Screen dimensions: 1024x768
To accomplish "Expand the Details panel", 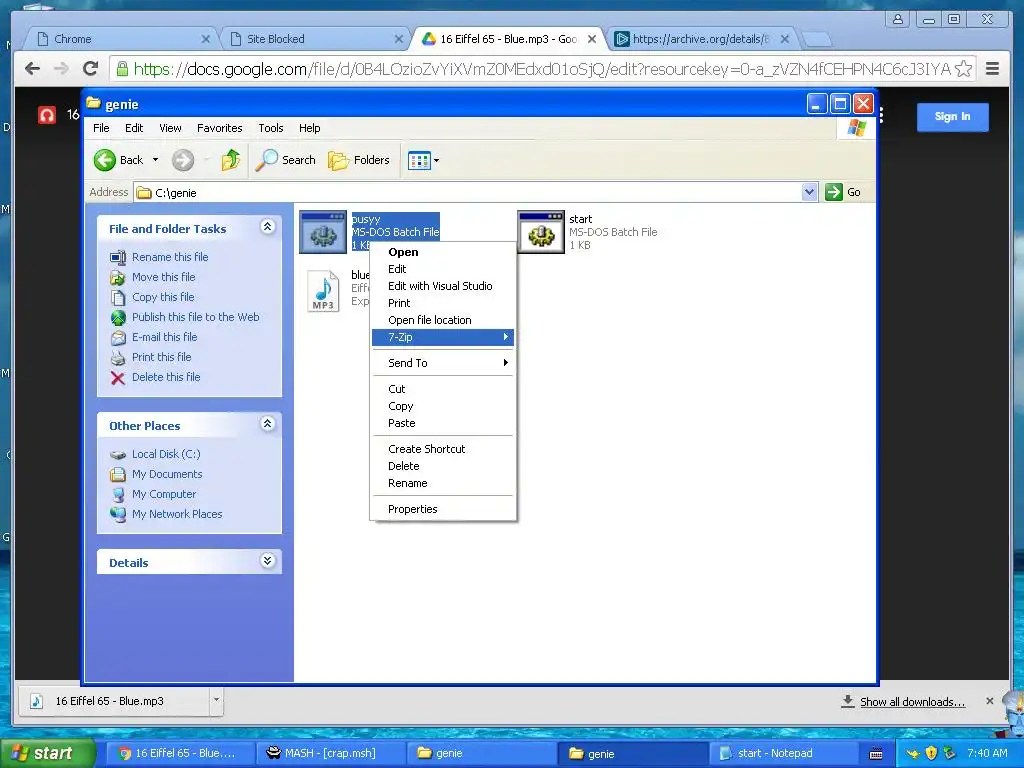I will [267, 561].
